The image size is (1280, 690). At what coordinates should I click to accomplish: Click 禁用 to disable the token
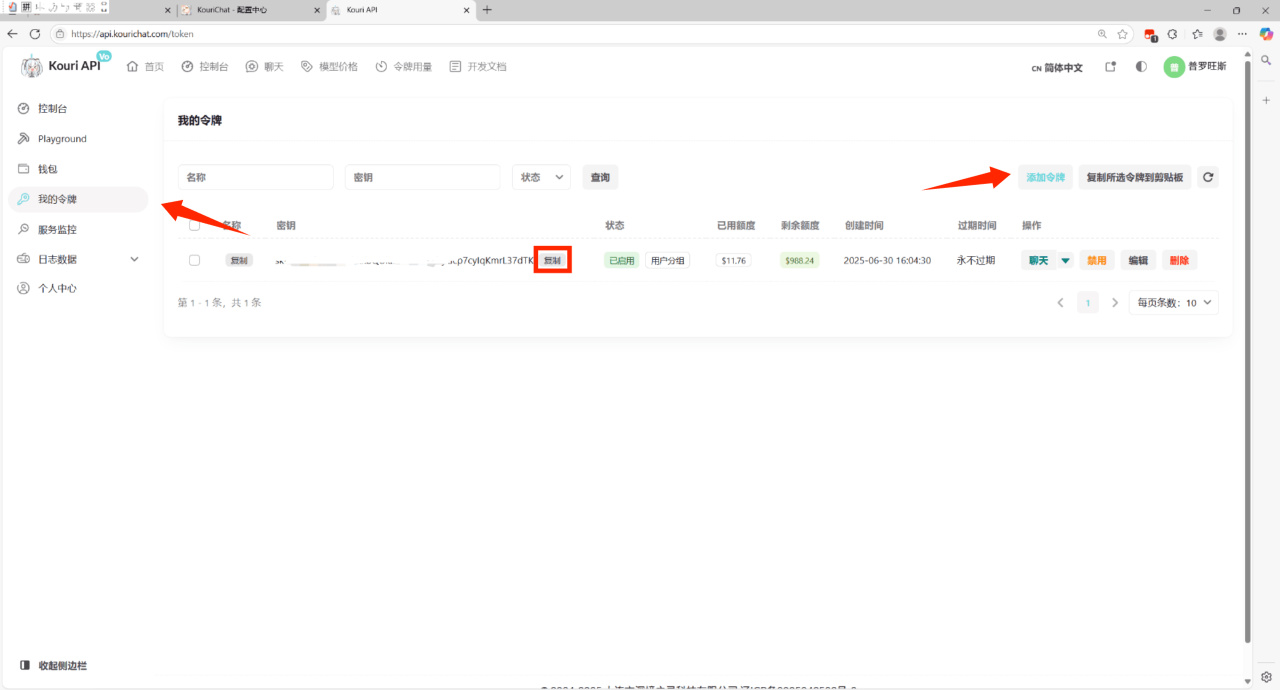click(1097, 260)
